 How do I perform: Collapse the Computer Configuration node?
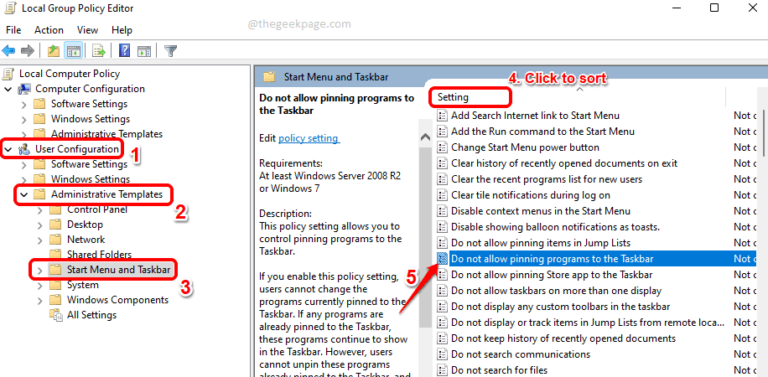(x=8, y=89)
